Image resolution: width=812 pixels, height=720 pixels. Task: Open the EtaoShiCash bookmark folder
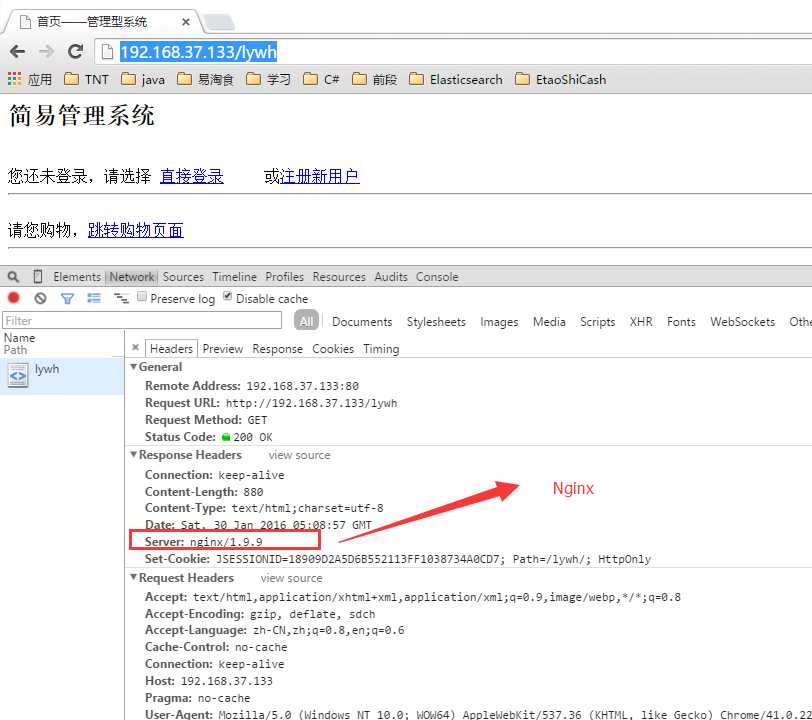tap(560, 79)
